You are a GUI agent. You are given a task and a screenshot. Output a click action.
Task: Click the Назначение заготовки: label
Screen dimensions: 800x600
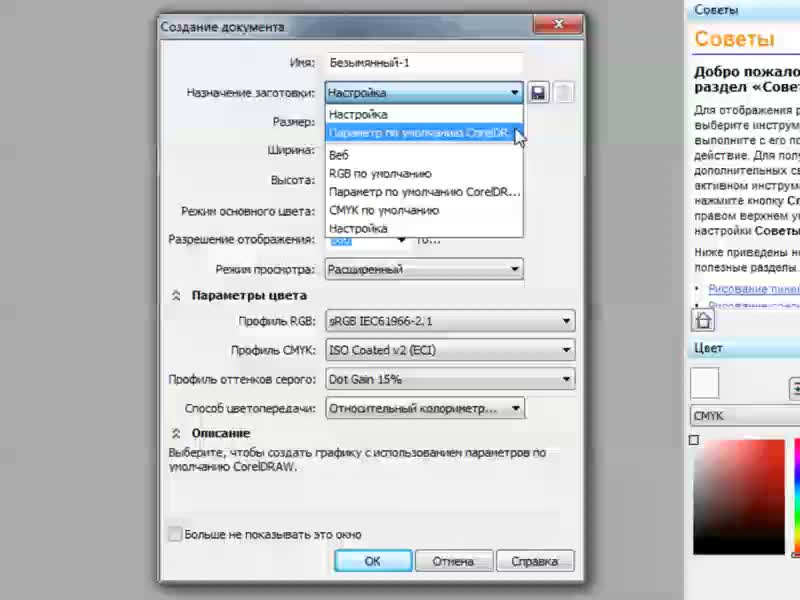[251, 93]
